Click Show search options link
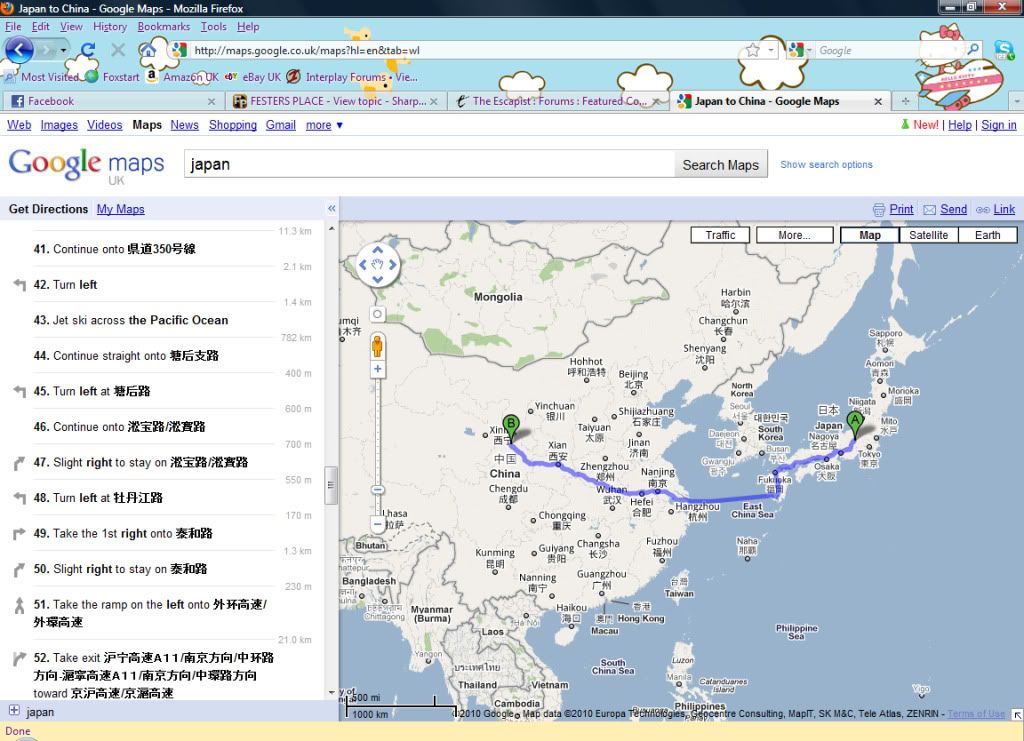Viewport: 1024px width, 741px height. coord(826,165)
